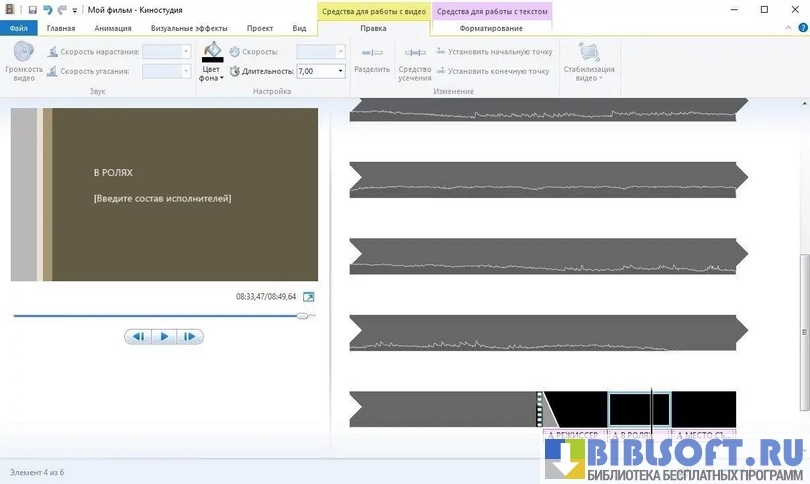Click Set end point (Установить конечную точку)
The width and height of the screenshot is (810, 484).
pos(492,71)
